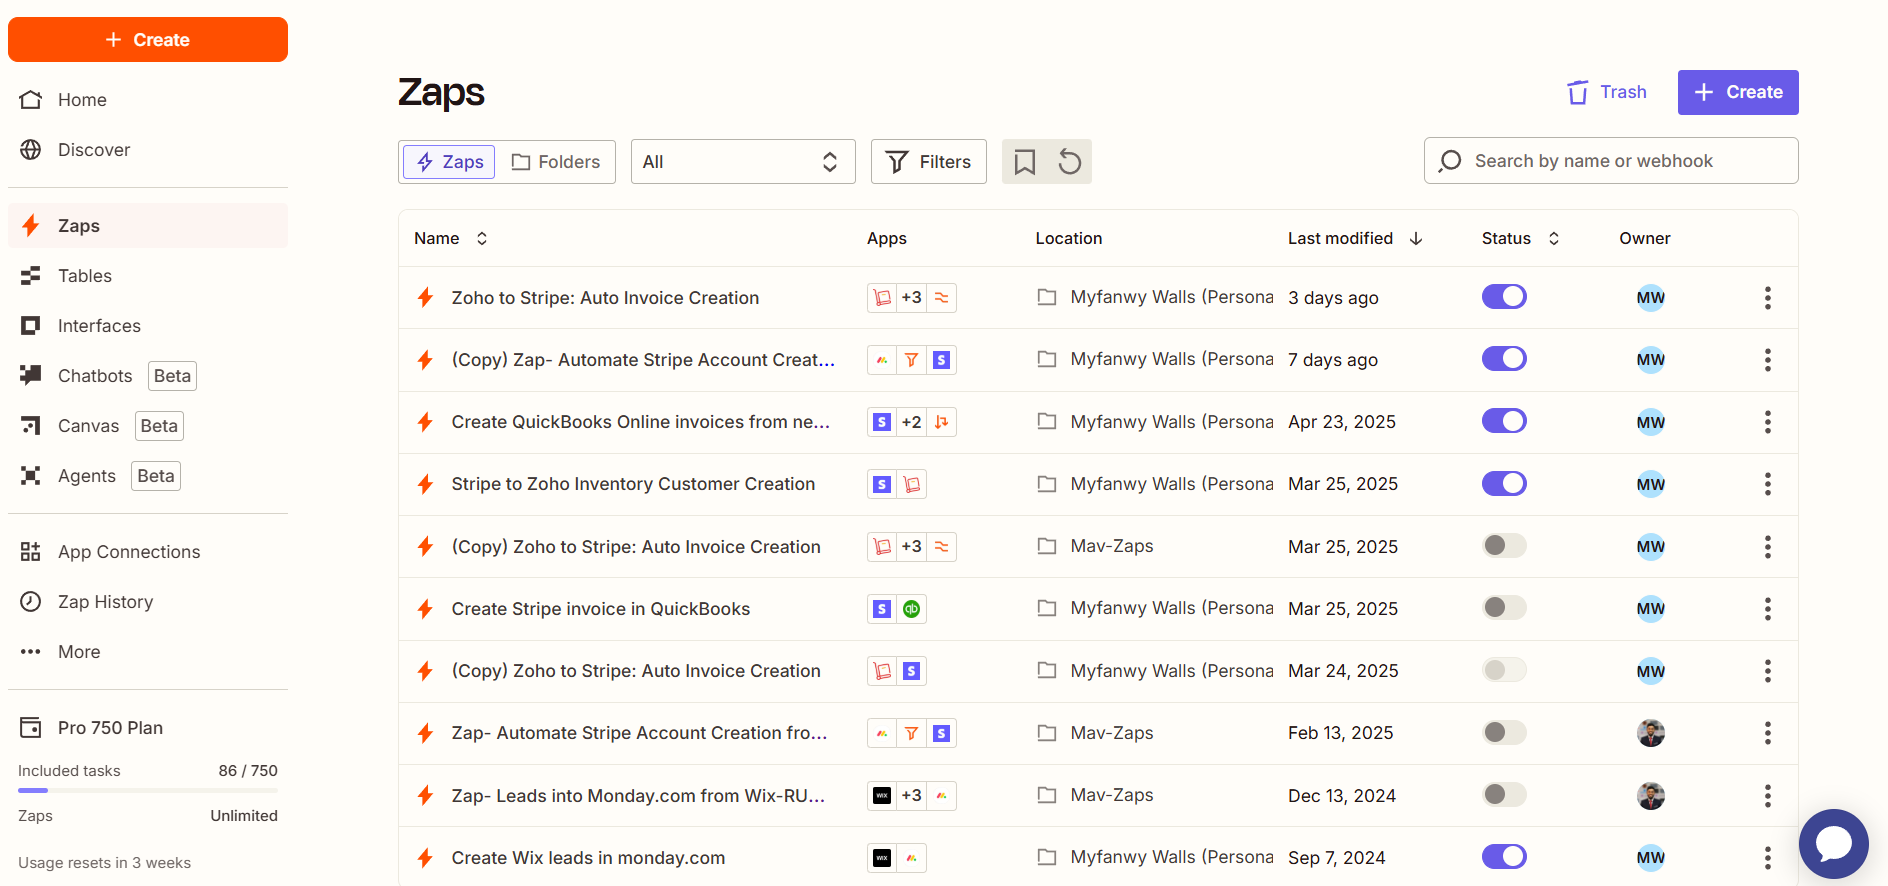Turn off Create Wix leads in monday.com zap
The width and height of the screenshot is (1888, 886).
click(x=1504, y=857)
